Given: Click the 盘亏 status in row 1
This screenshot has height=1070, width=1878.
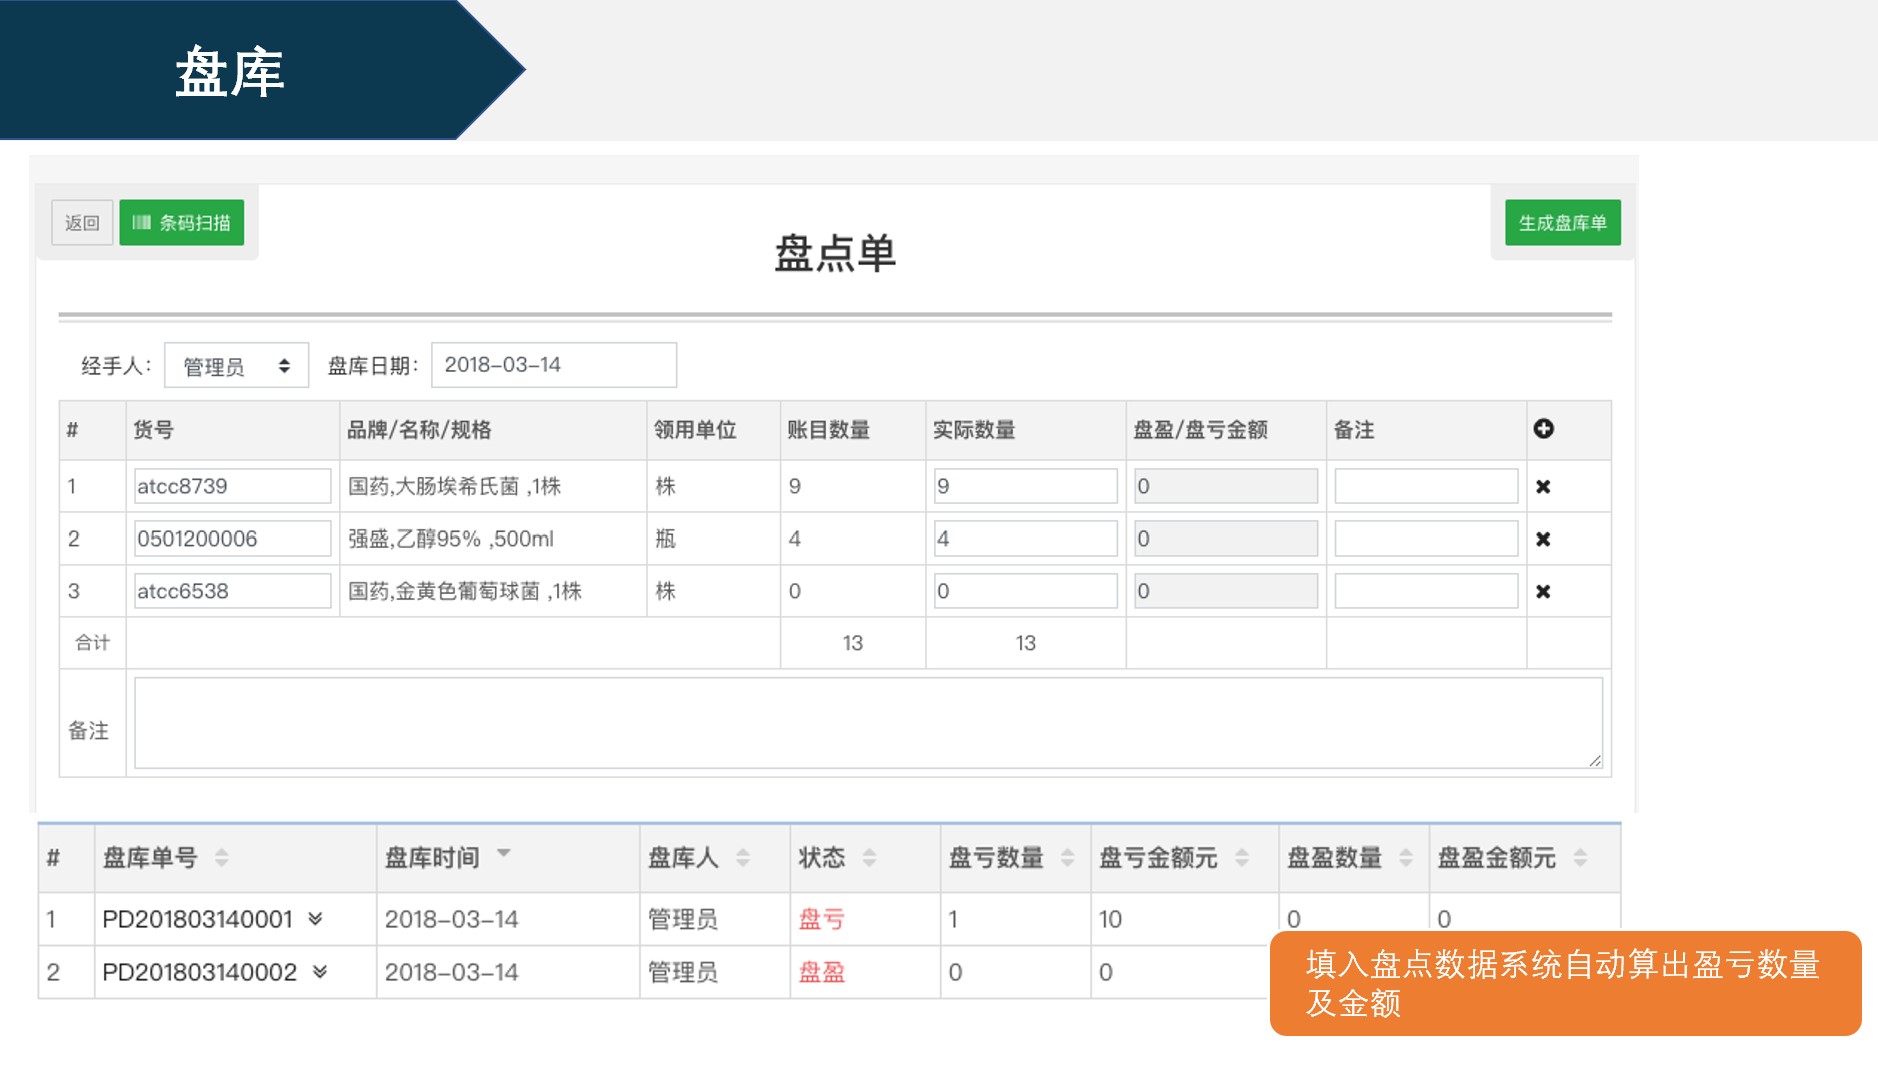Looking at the screenshot, I should 822,918.
